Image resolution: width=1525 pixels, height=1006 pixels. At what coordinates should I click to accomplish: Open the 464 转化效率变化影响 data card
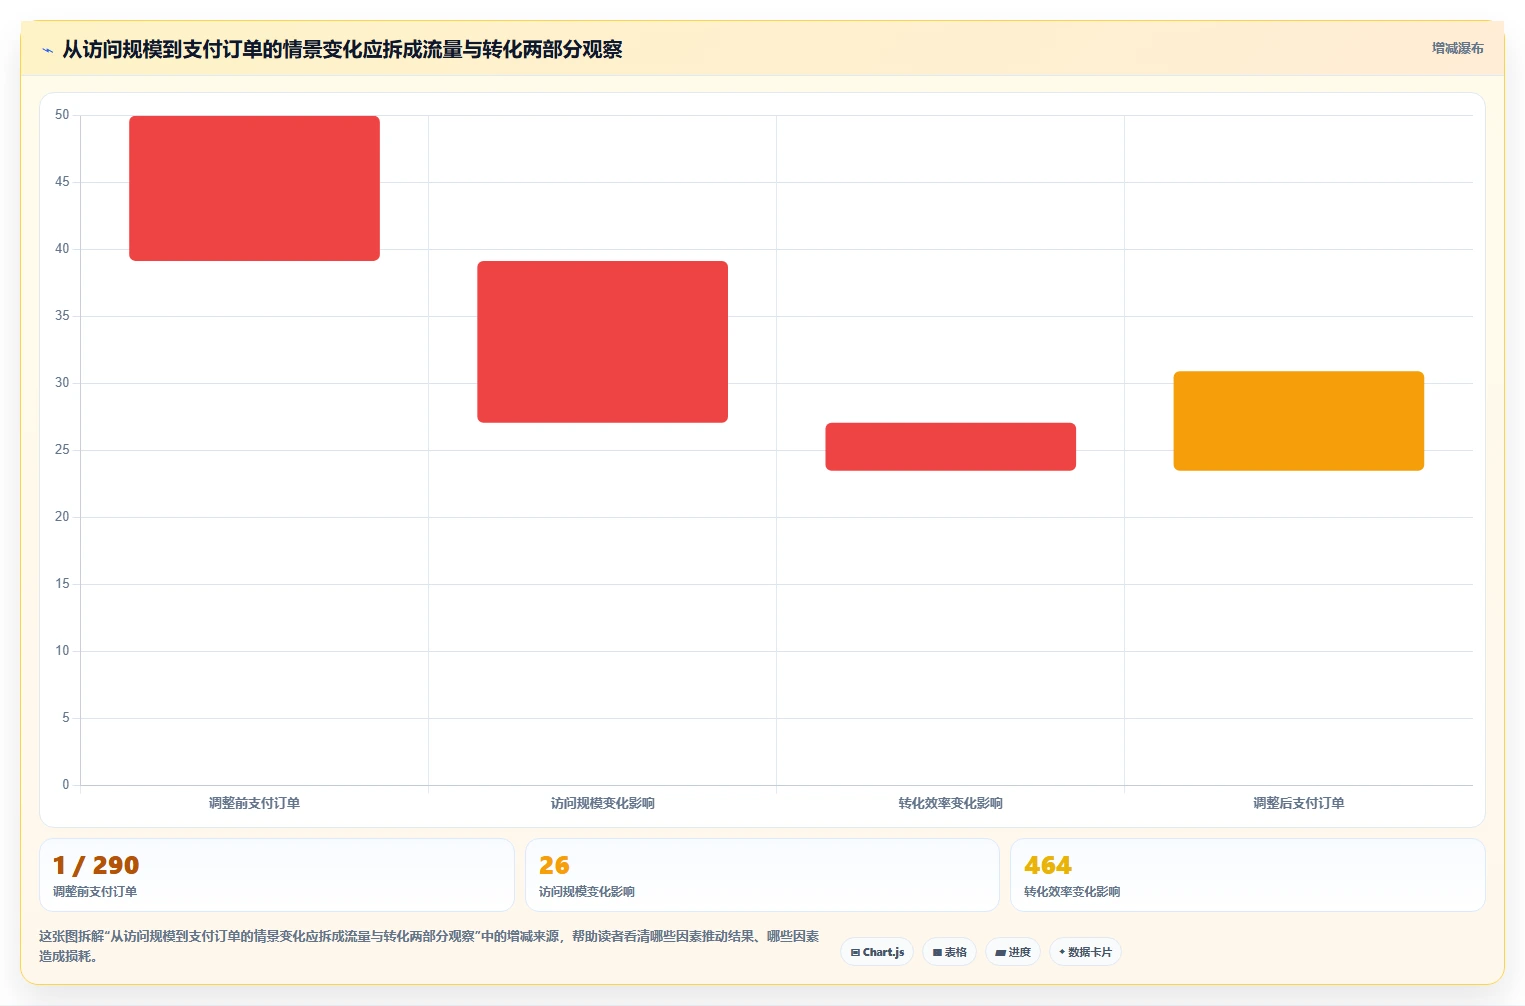[x=1247, y=875]
